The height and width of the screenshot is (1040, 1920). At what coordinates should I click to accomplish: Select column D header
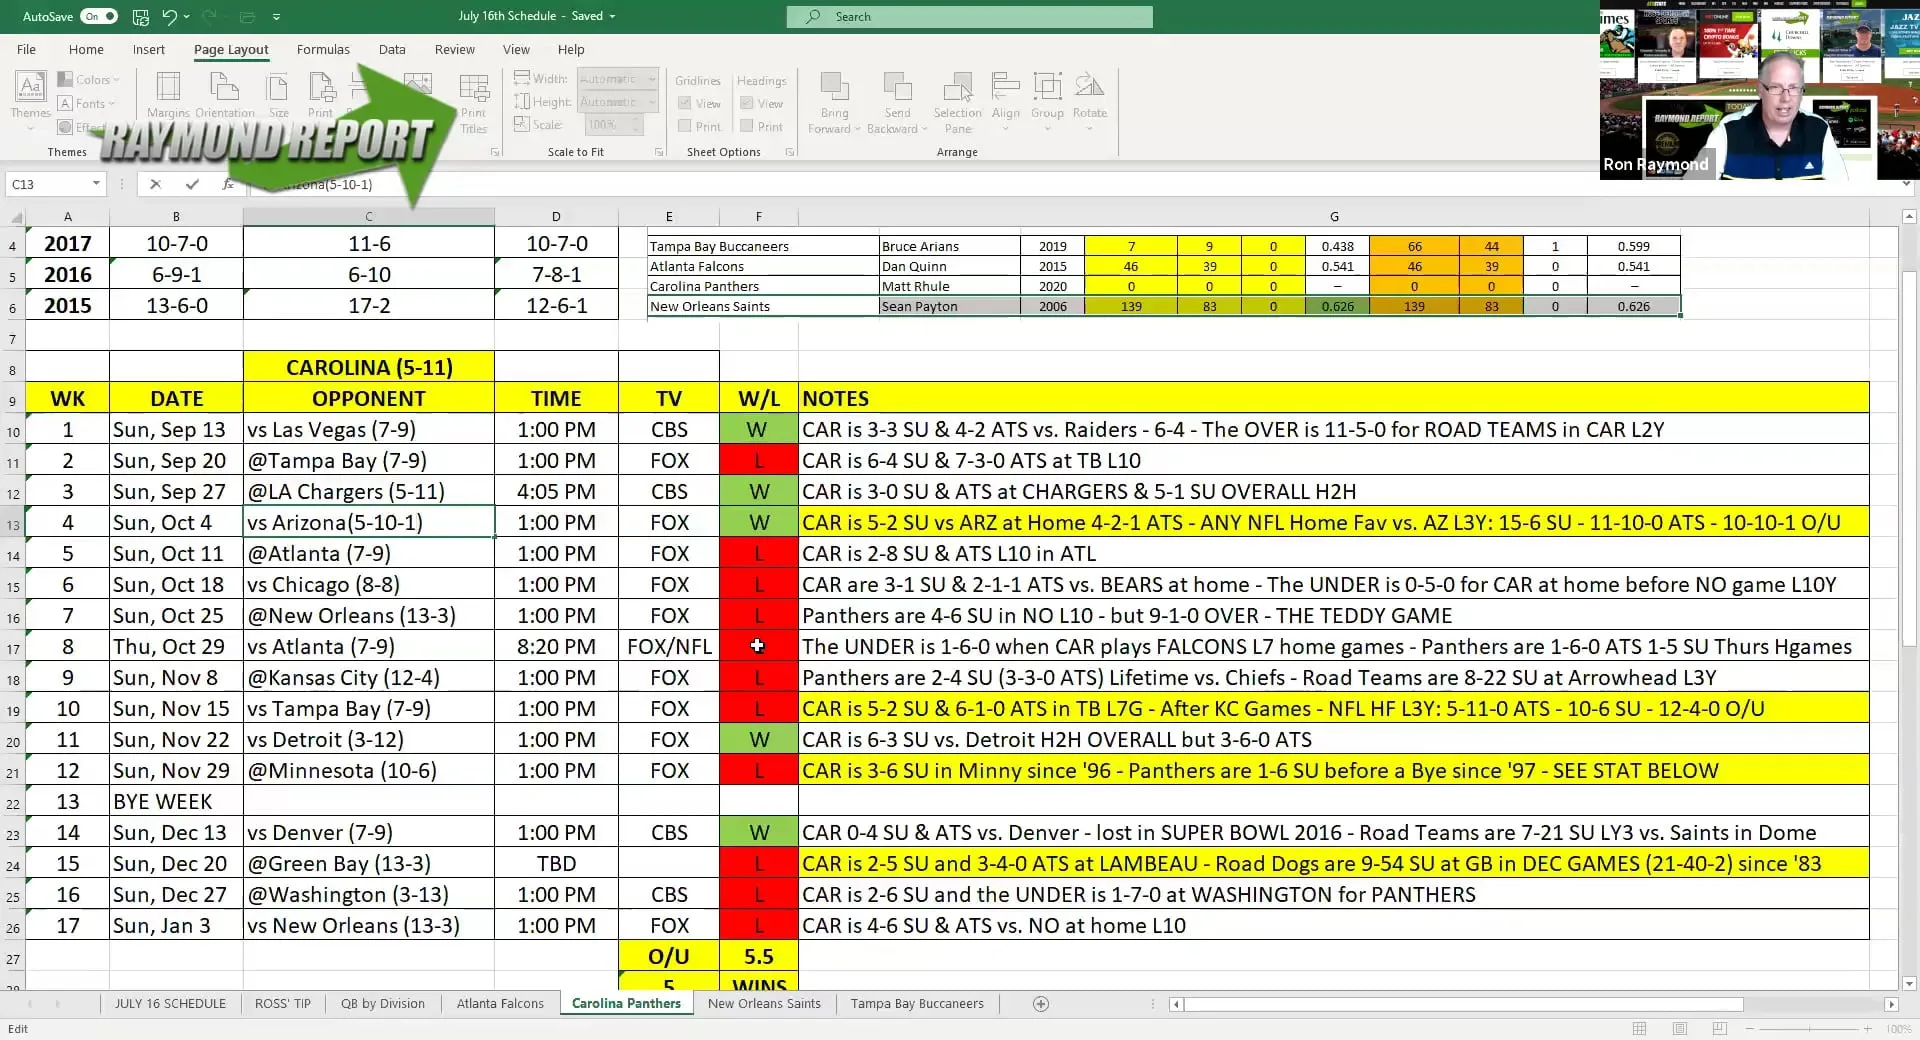point(556,216)
